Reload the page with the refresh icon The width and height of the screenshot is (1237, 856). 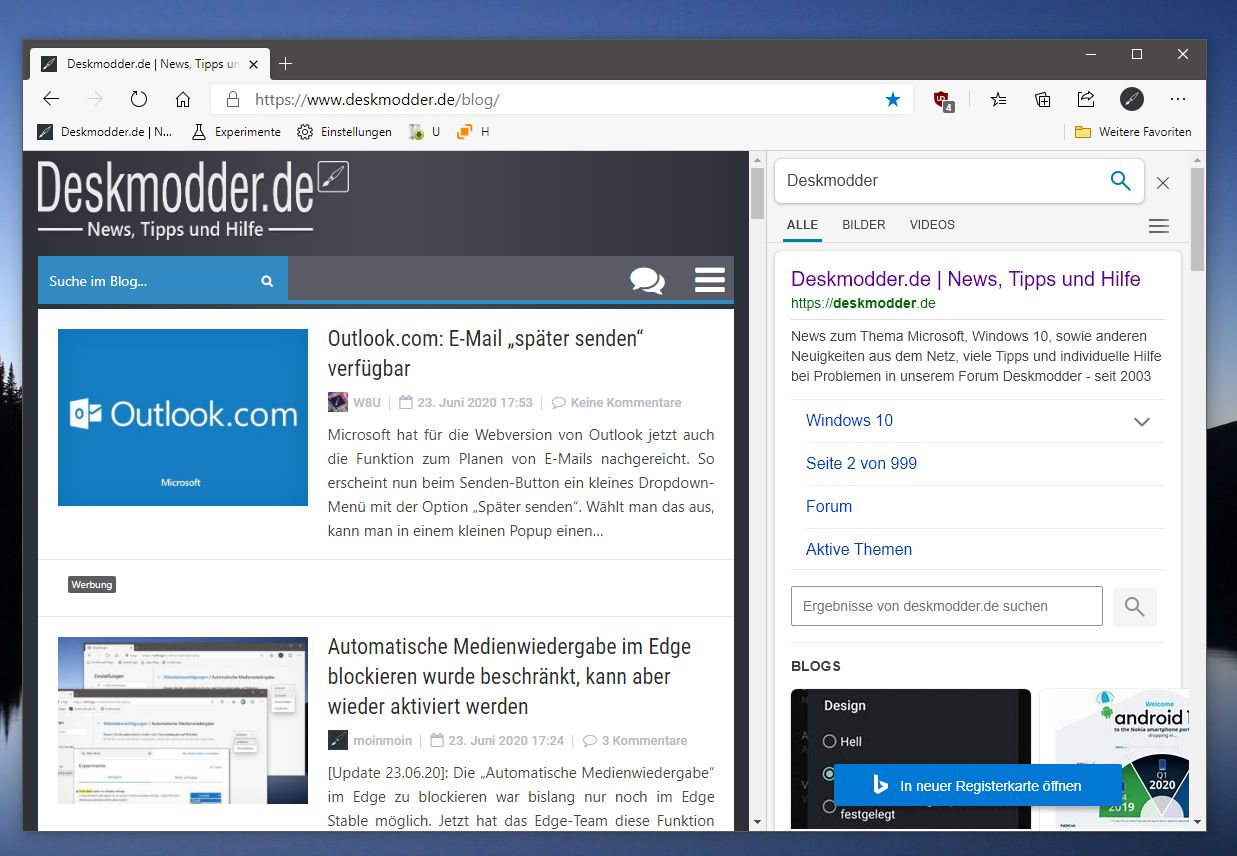coord(139,99)
